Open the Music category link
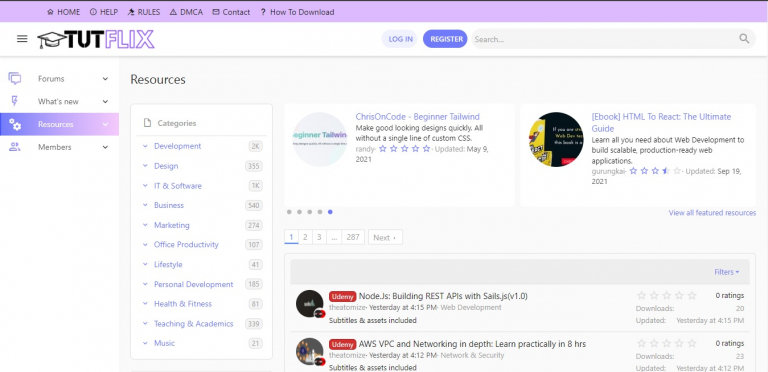 (164, 343)
